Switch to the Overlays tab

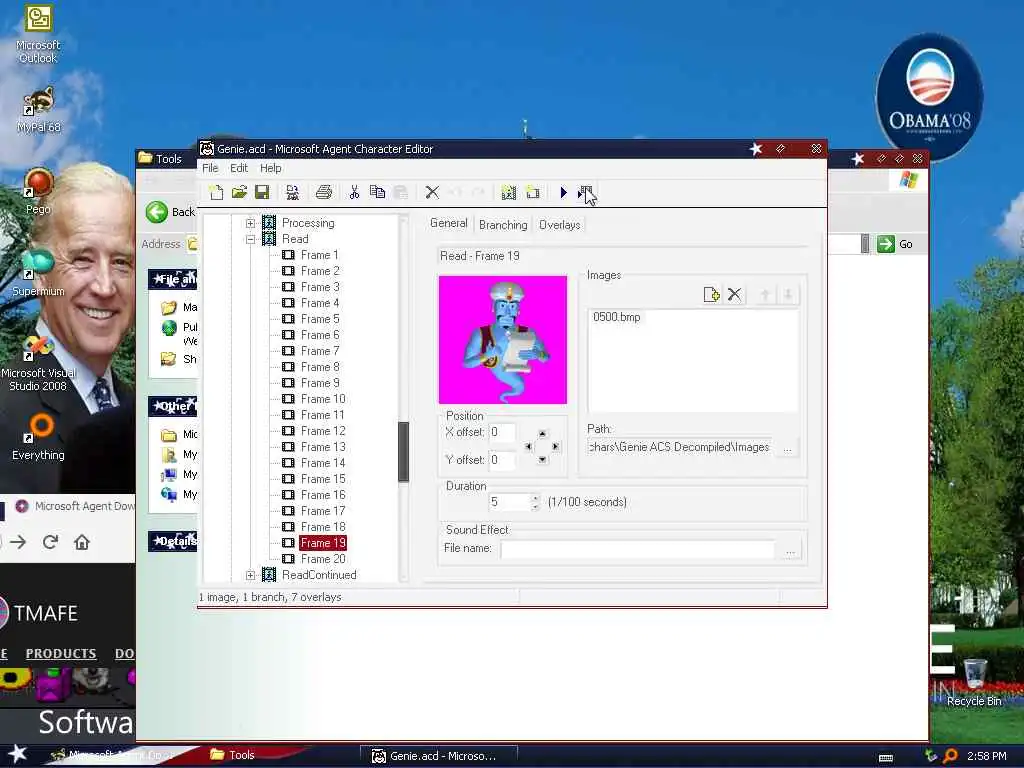coord(560,225)
